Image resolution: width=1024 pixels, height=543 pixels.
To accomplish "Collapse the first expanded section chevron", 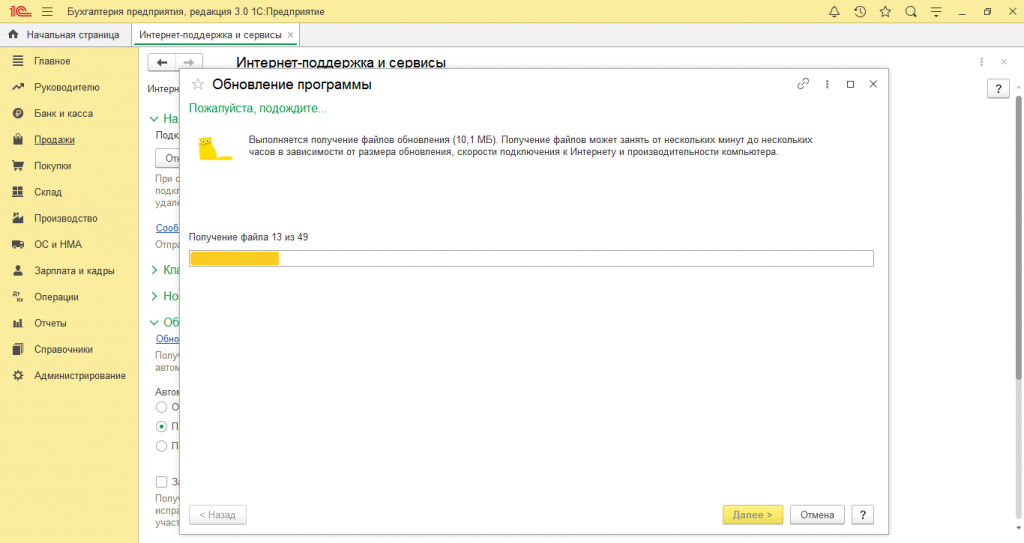I will pyautogui.click(x=154, y=118).
